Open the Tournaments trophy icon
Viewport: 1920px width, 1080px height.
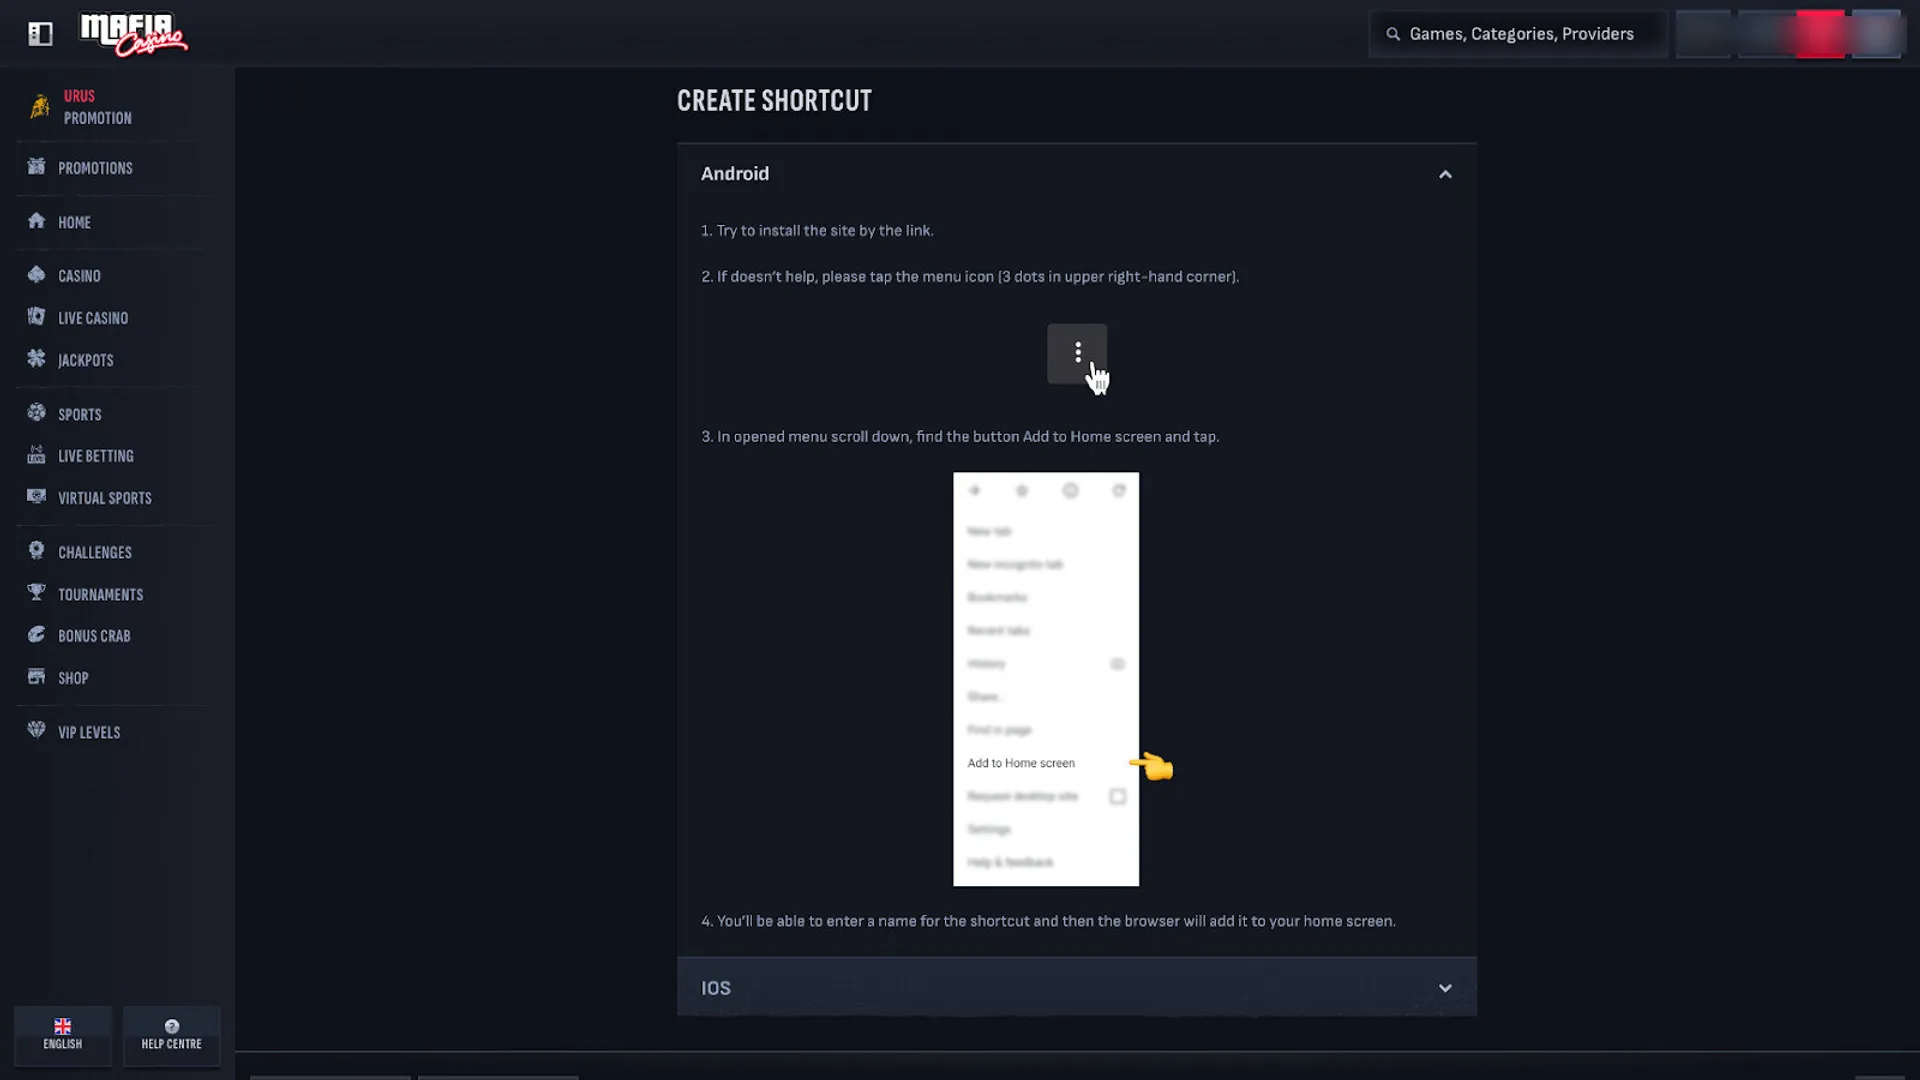click(x=37, y=593)
